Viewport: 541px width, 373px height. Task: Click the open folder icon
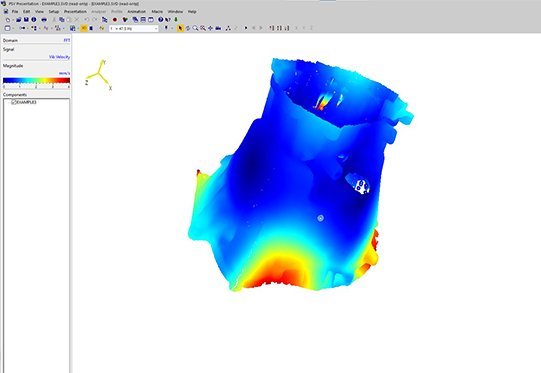(x=18, y=20)
